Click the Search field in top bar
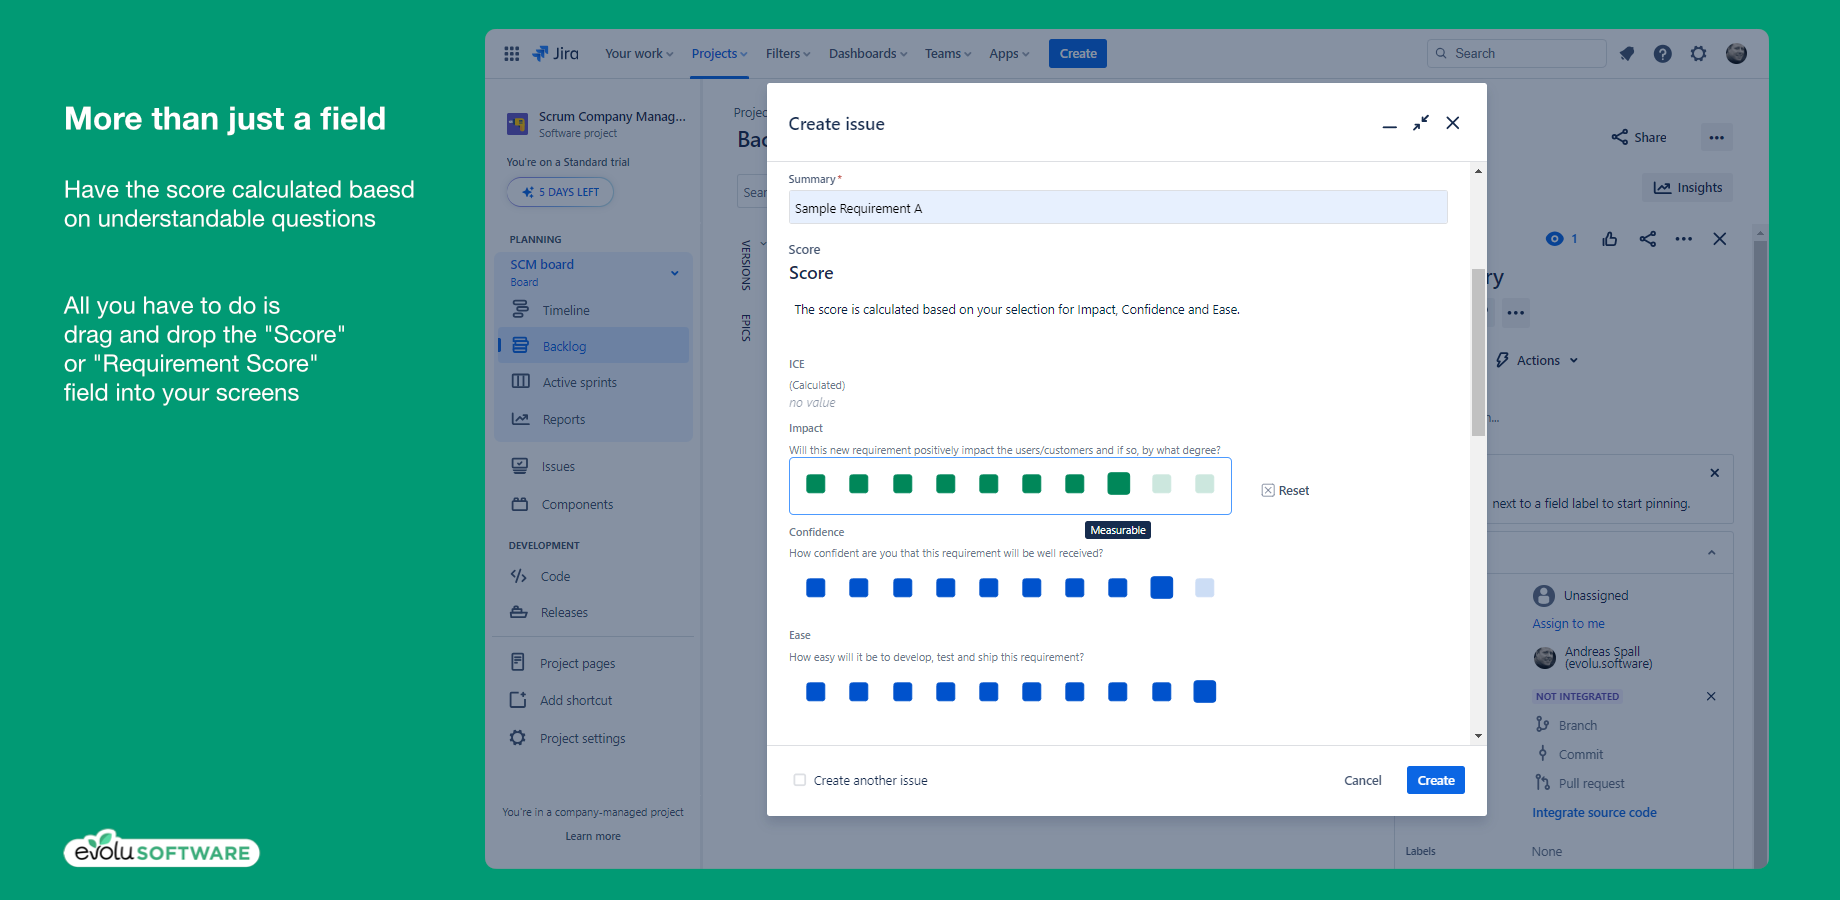Viewport: 1840px width, 900px height. (1516, 54)
